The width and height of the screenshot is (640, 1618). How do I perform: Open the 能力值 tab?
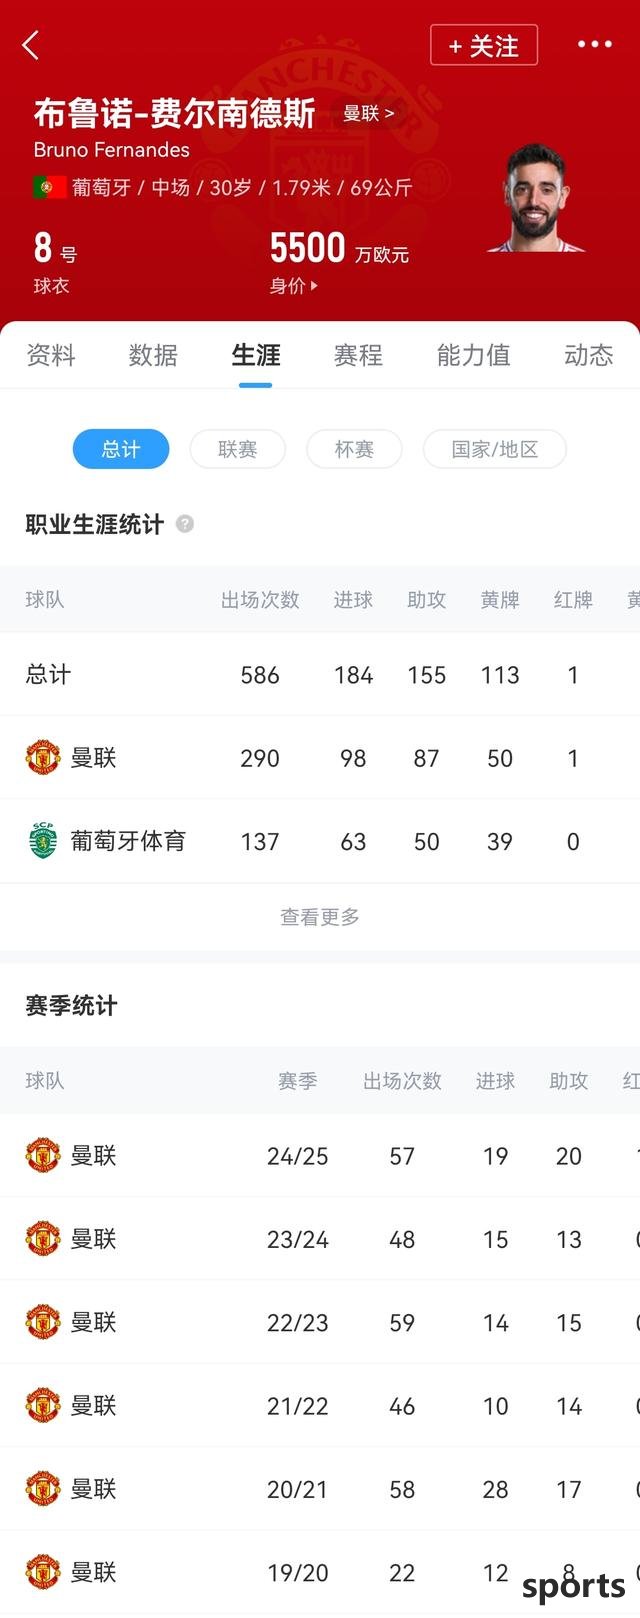474,355
